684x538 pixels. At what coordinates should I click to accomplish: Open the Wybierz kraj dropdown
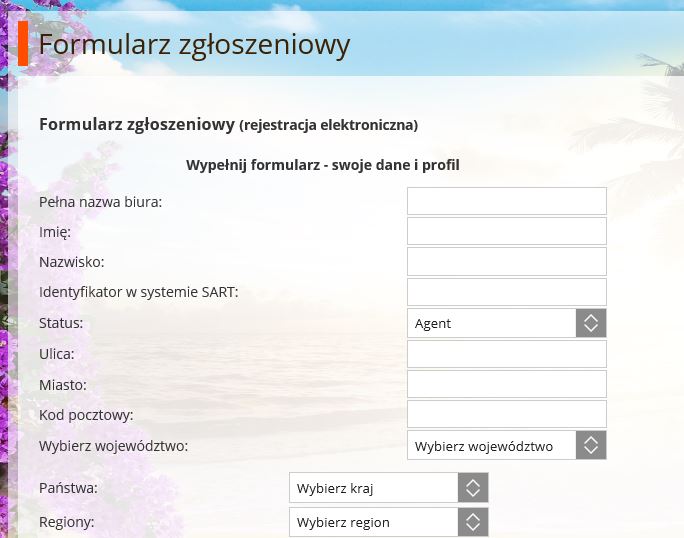tap(388, 487)
